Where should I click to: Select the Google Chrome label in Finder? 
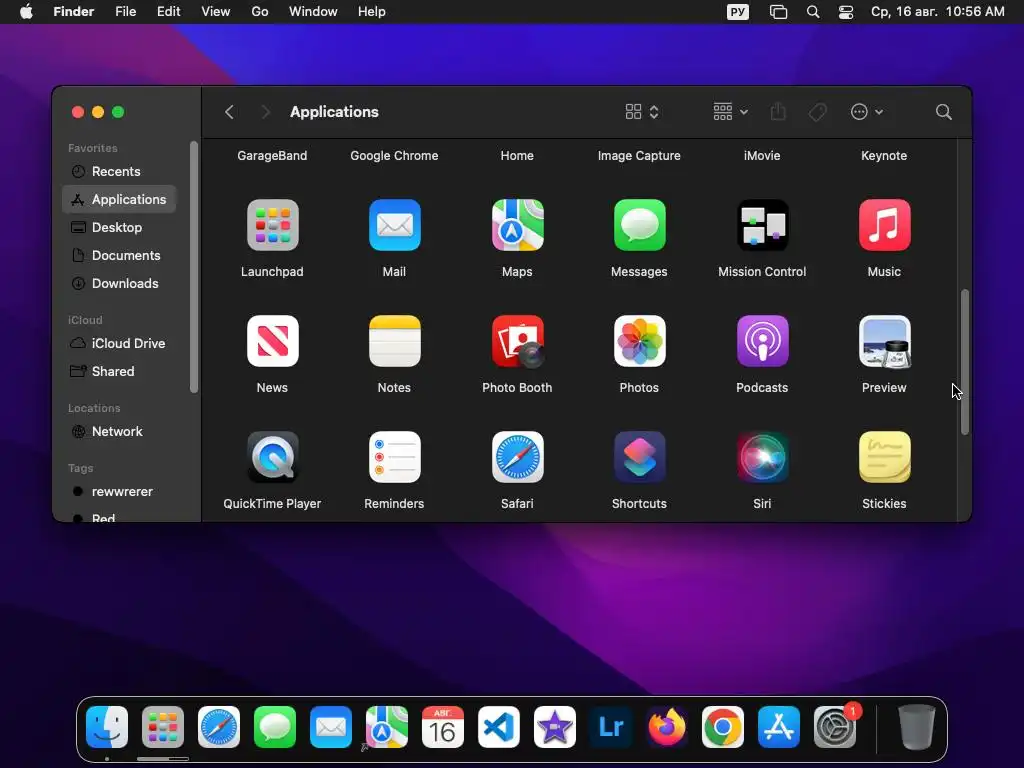point(394,155)
